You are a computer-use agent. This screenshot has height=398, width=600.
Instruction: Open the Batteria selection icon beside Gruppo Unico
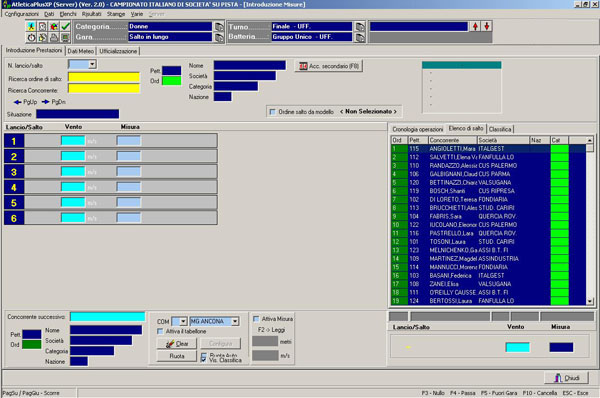(x=360, y=37)
